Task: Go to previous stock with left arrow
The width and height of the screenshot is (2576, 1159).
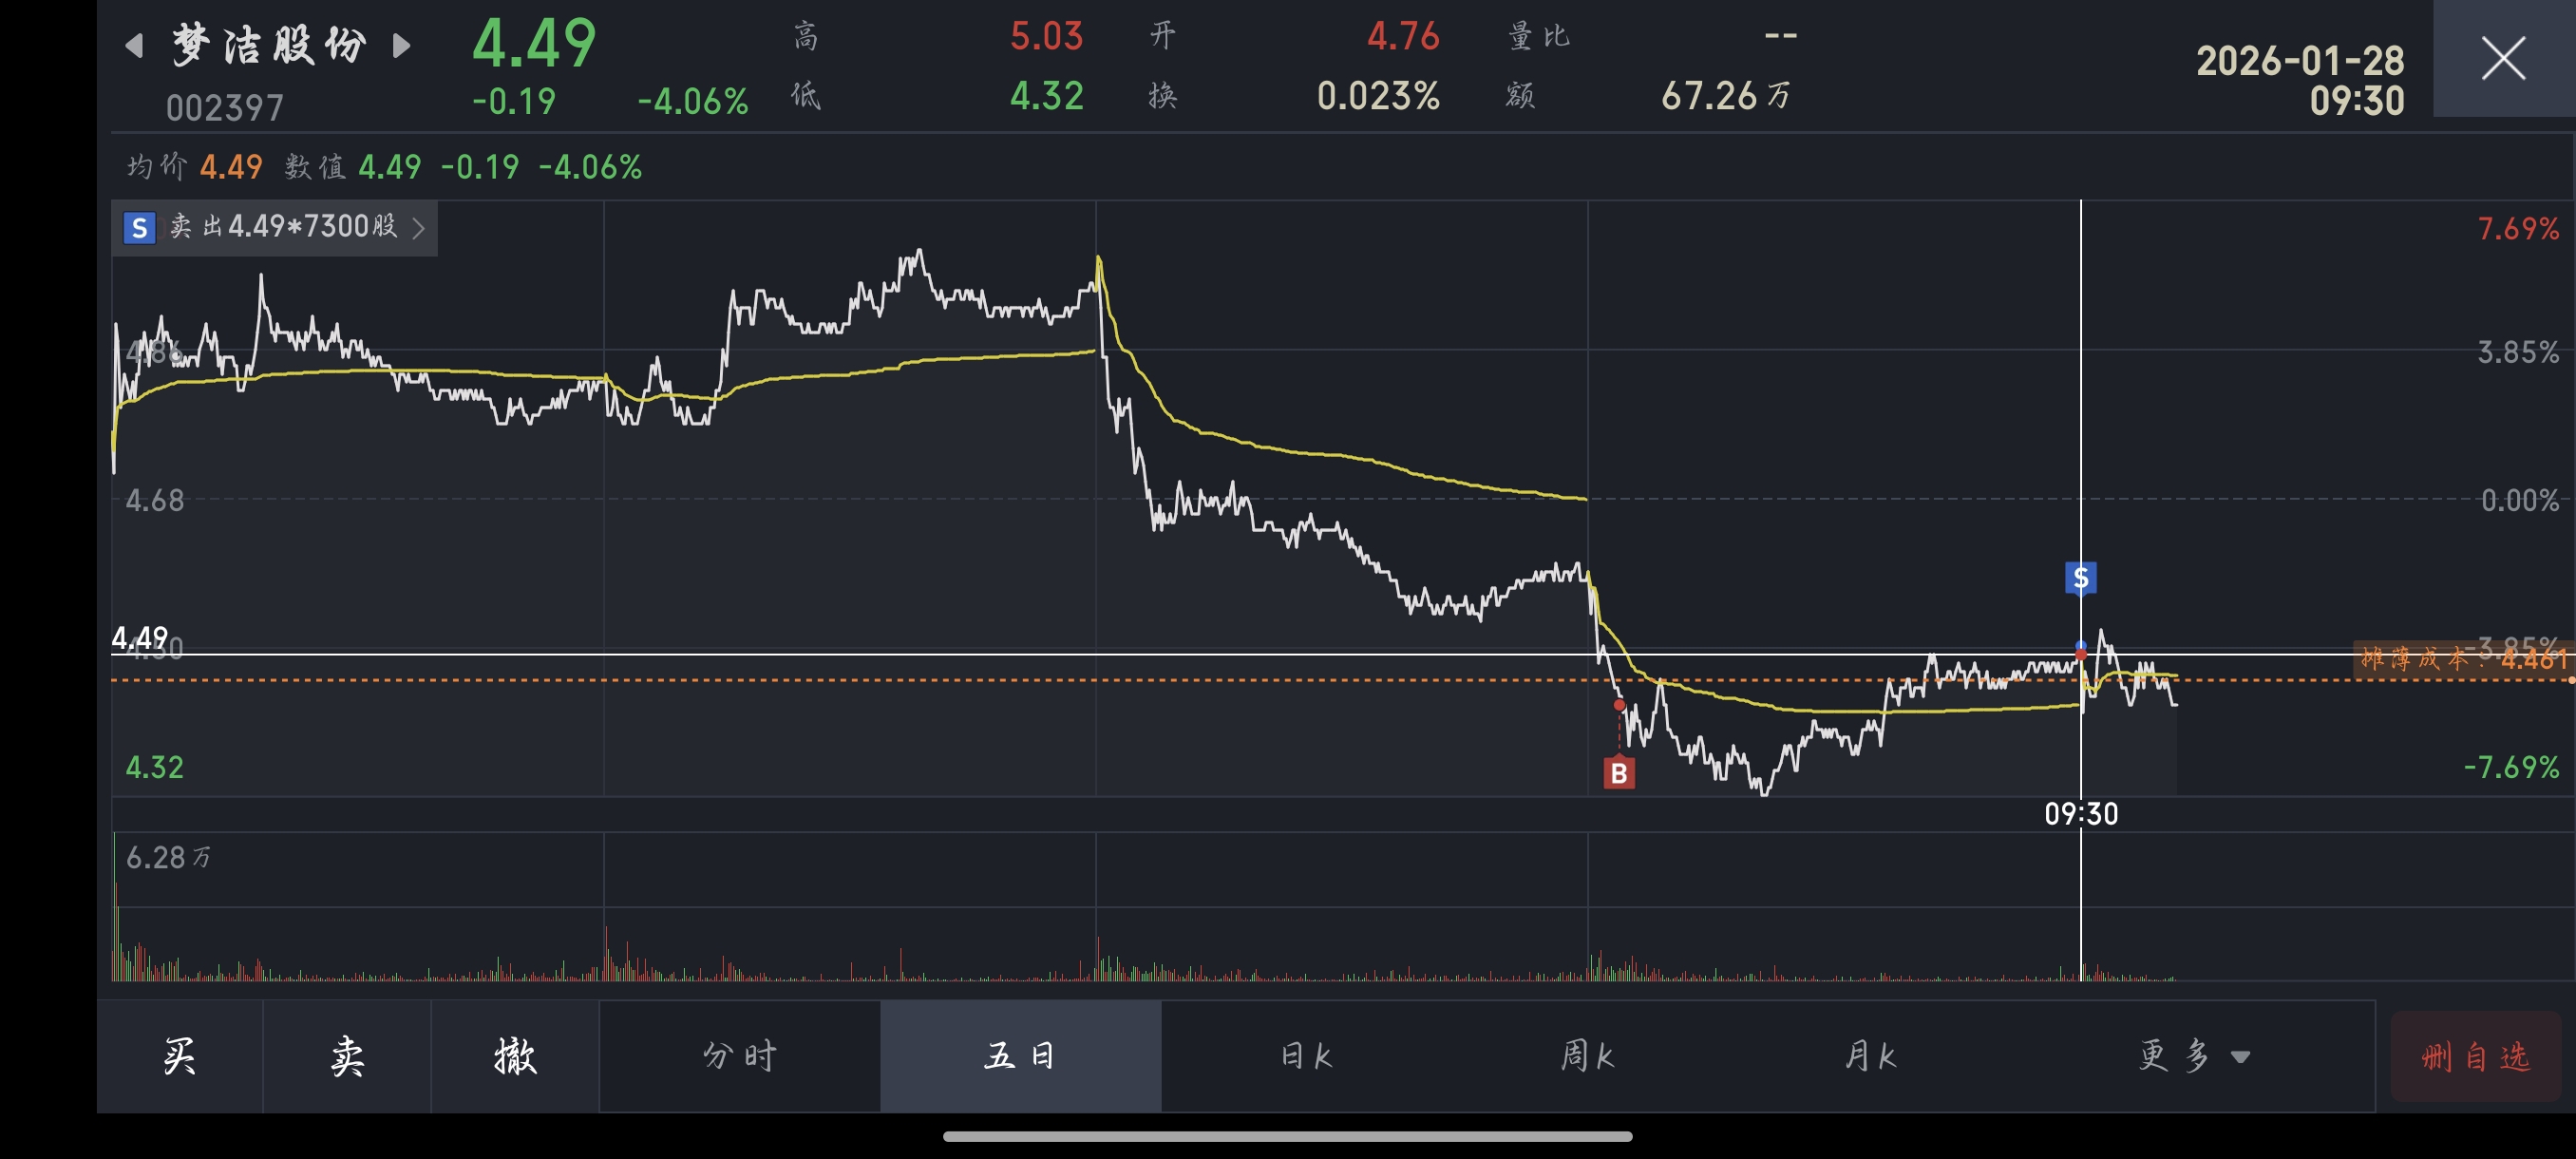Action: [x=134, y=46]
